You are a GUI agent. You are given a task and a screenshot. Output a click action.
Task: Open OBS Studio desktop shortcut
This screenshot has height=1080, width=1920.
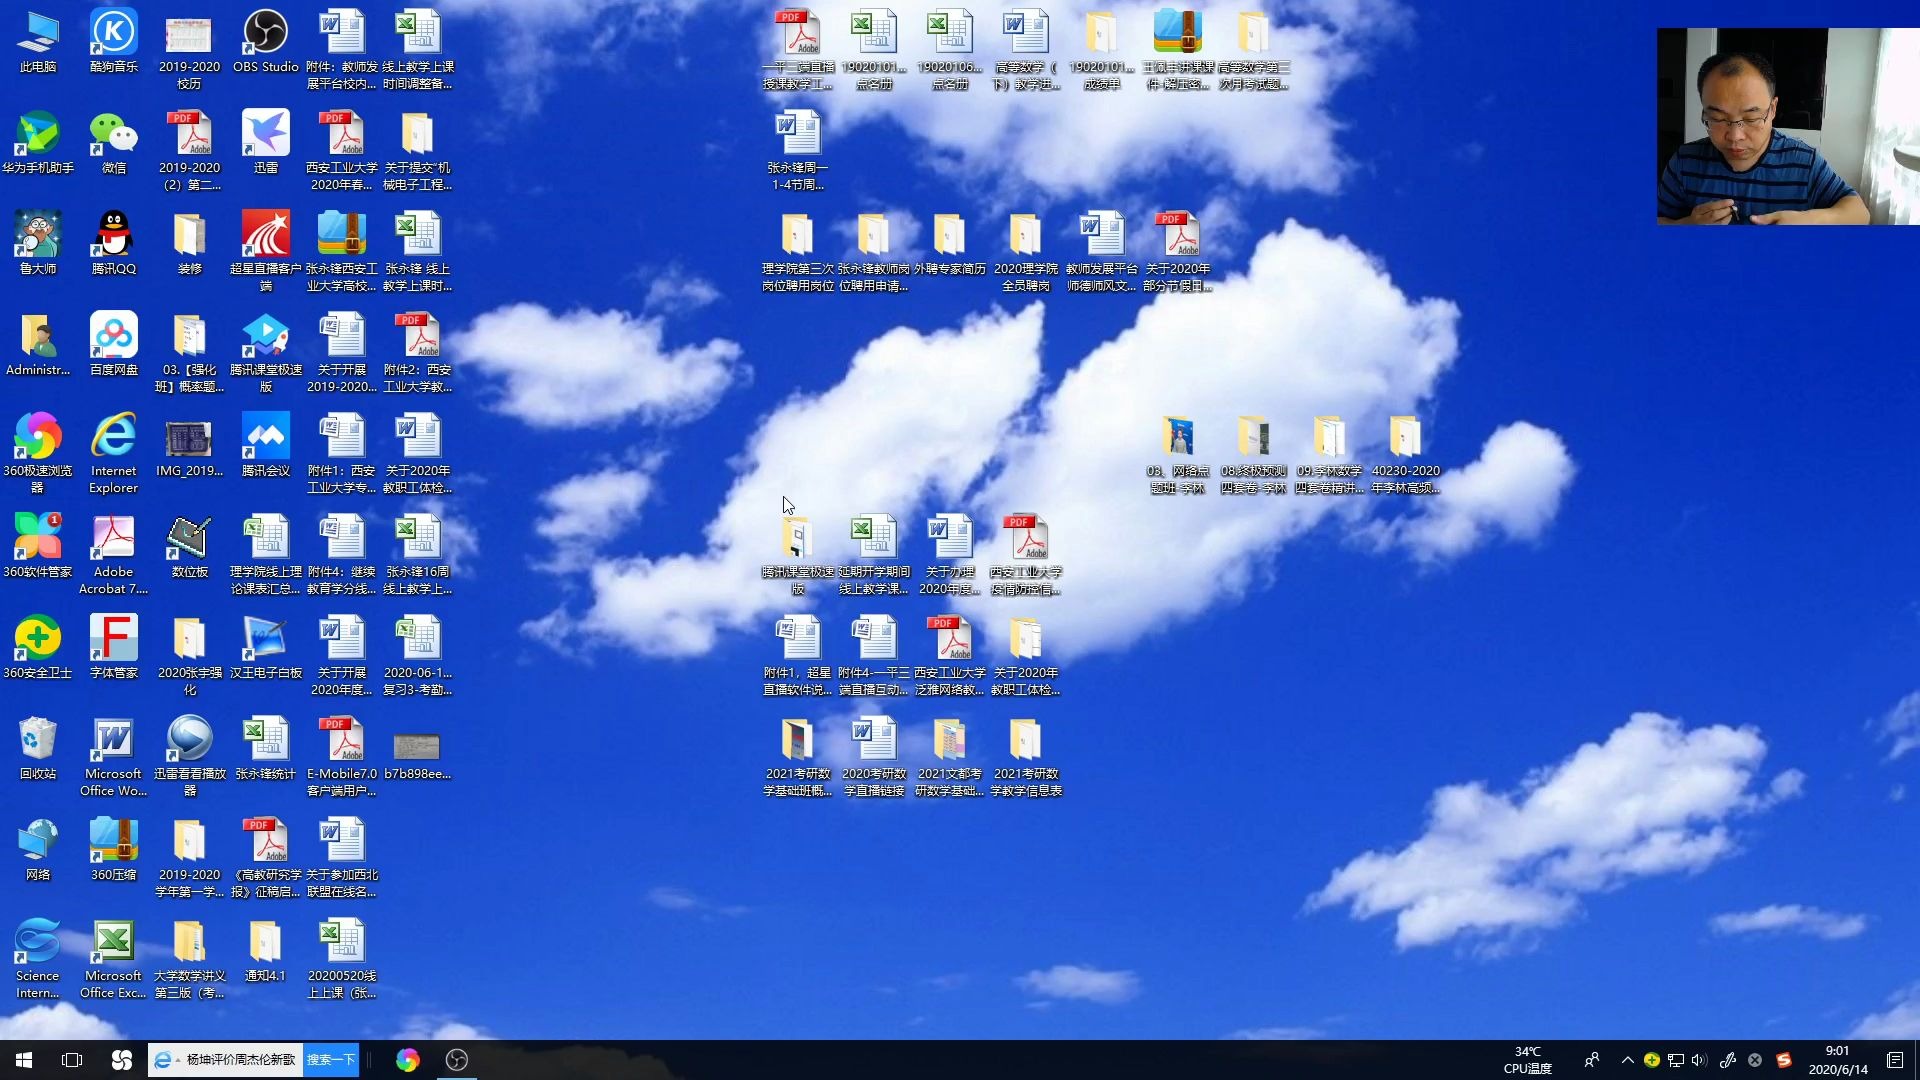click(265, 35)
